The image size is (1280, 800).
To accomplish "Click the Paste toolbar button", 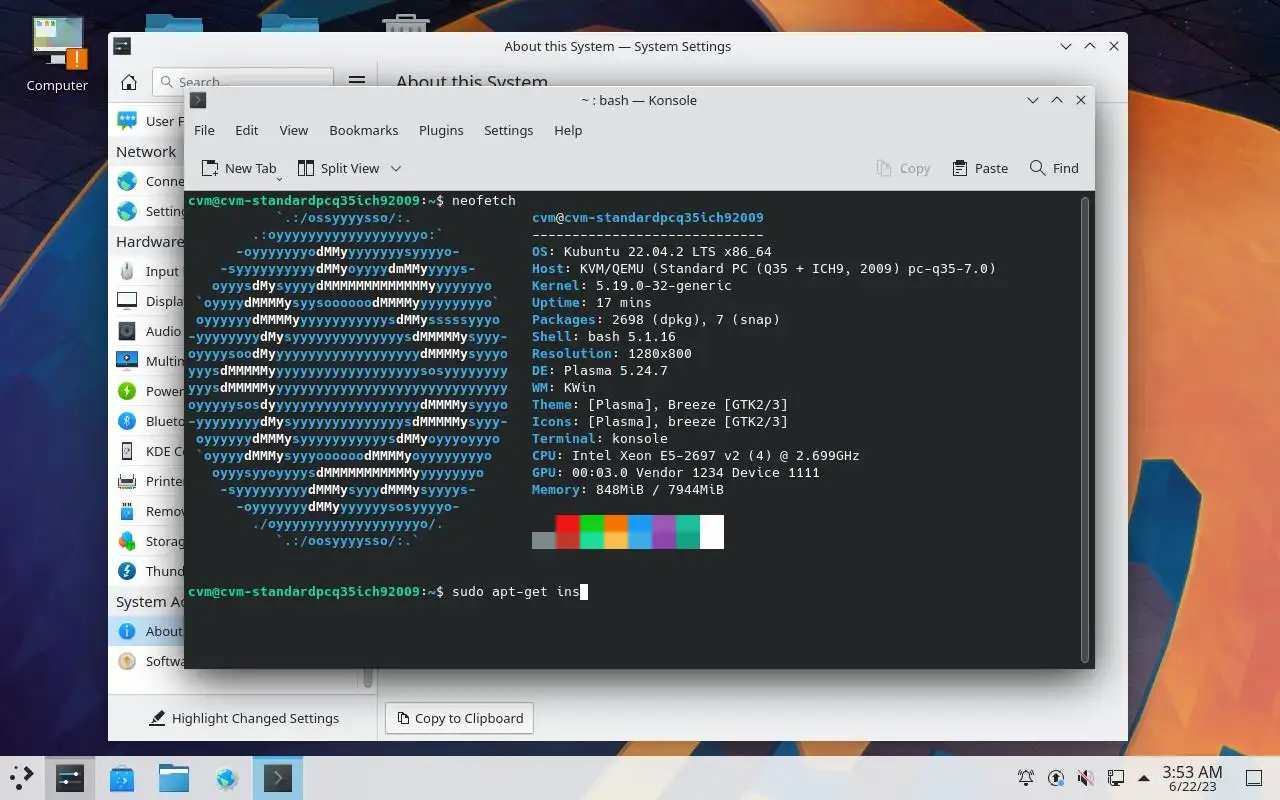I will coord(980,168).
